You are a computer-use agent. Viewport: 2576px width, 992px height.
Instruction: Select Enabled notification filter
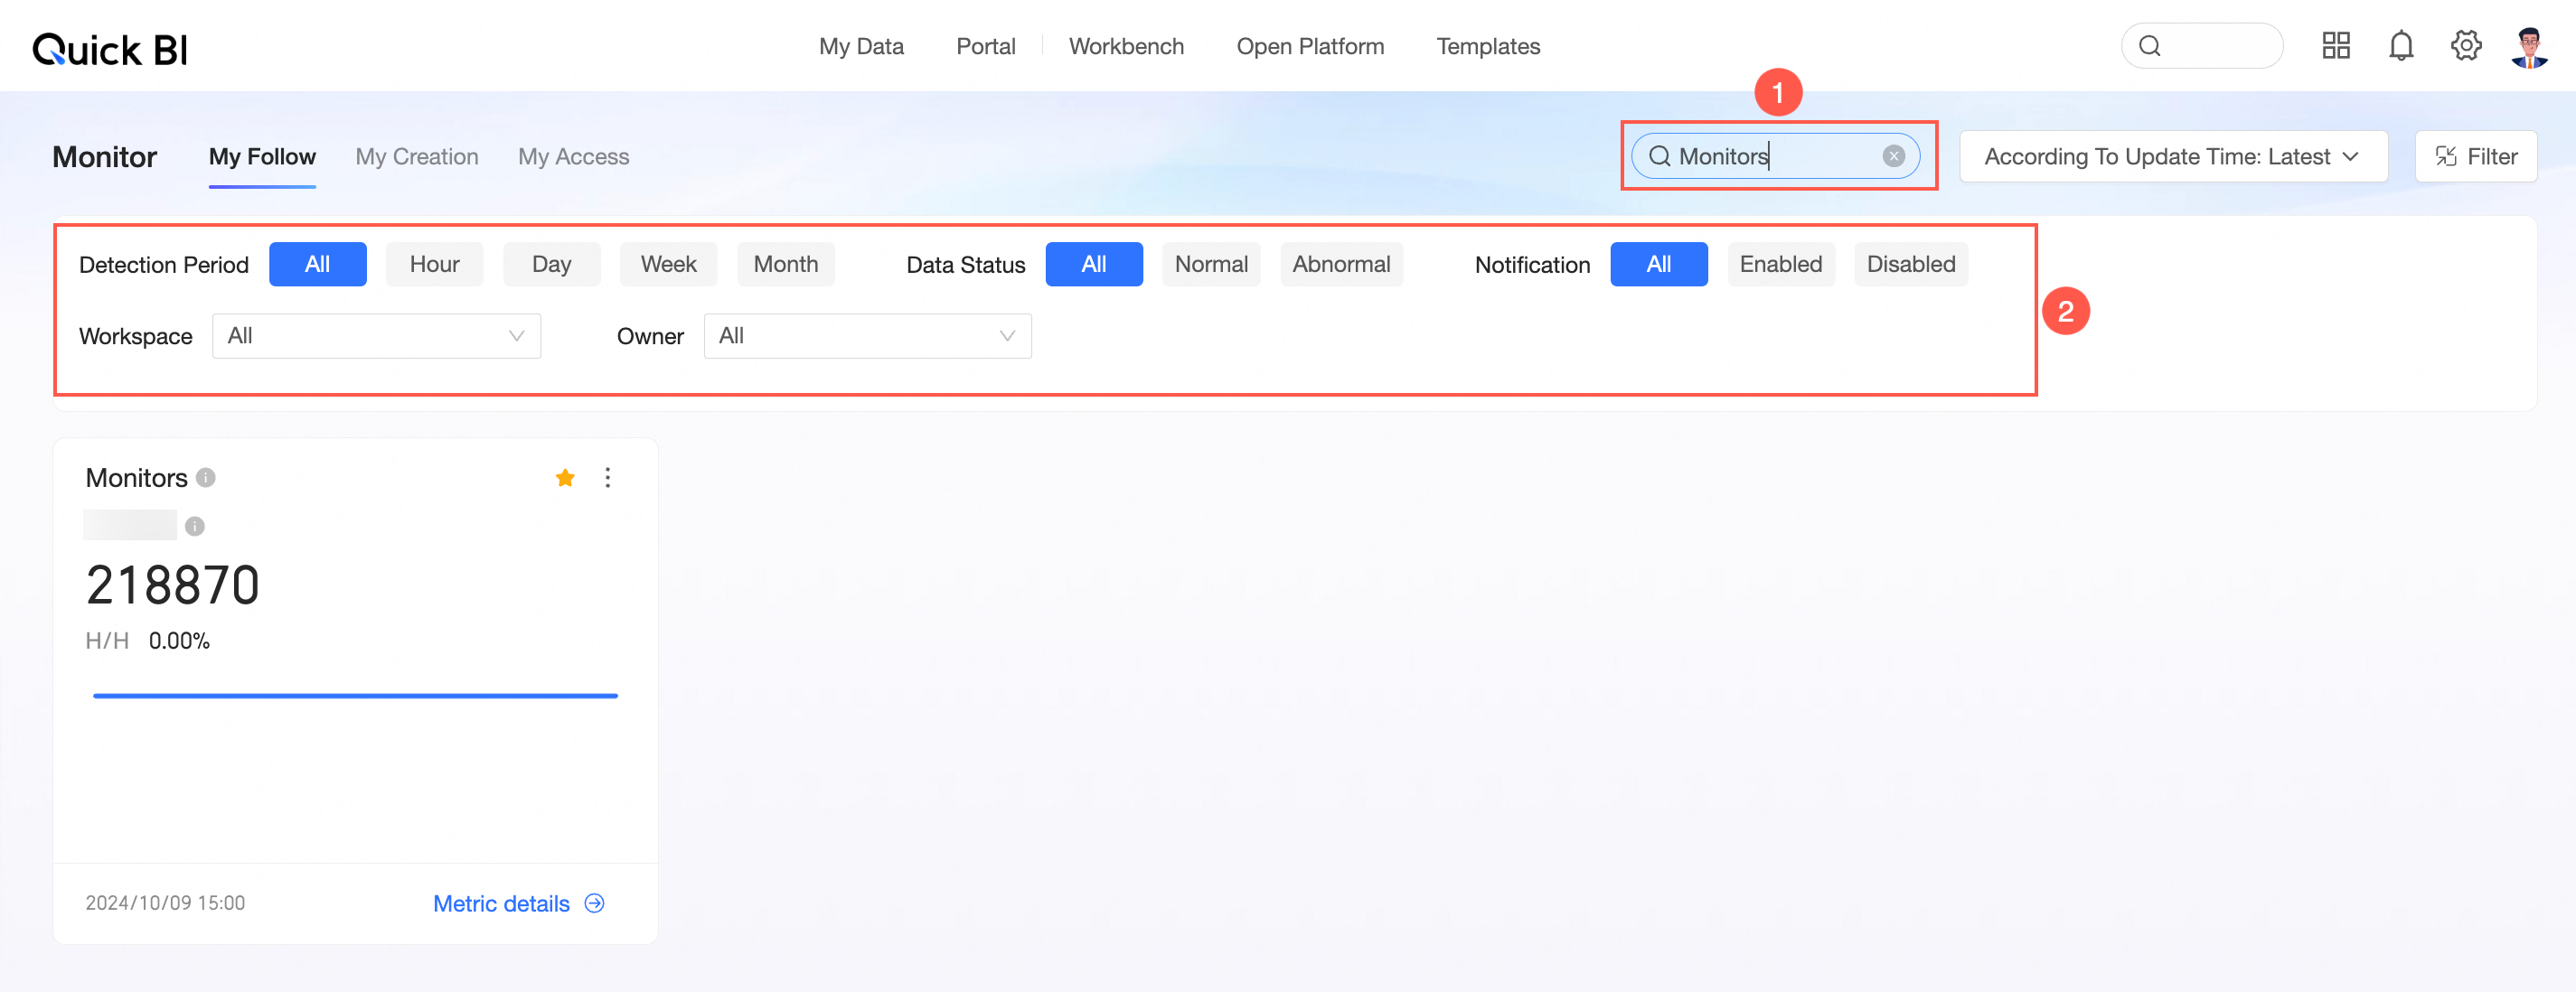pos(1780,264)
